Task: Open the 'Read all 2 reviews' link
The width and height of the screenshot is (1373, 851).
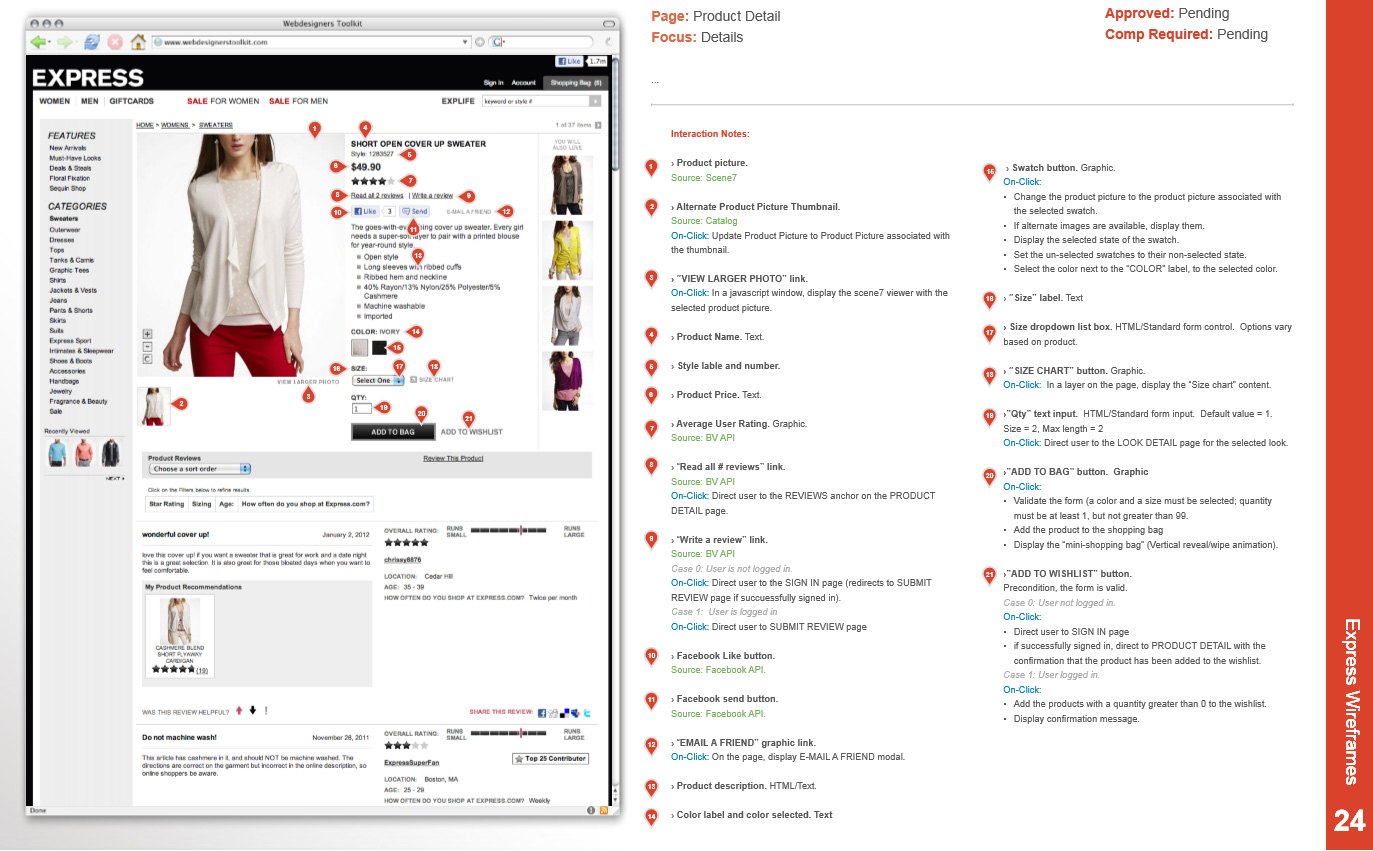Action: click(377, 196)
